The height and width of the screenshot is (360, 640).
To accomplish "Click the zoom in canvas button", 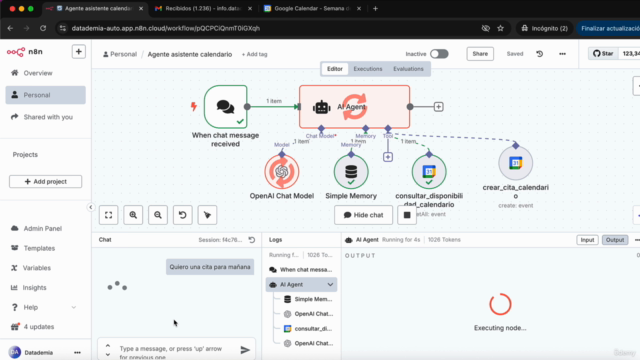I will pos(133,215).
